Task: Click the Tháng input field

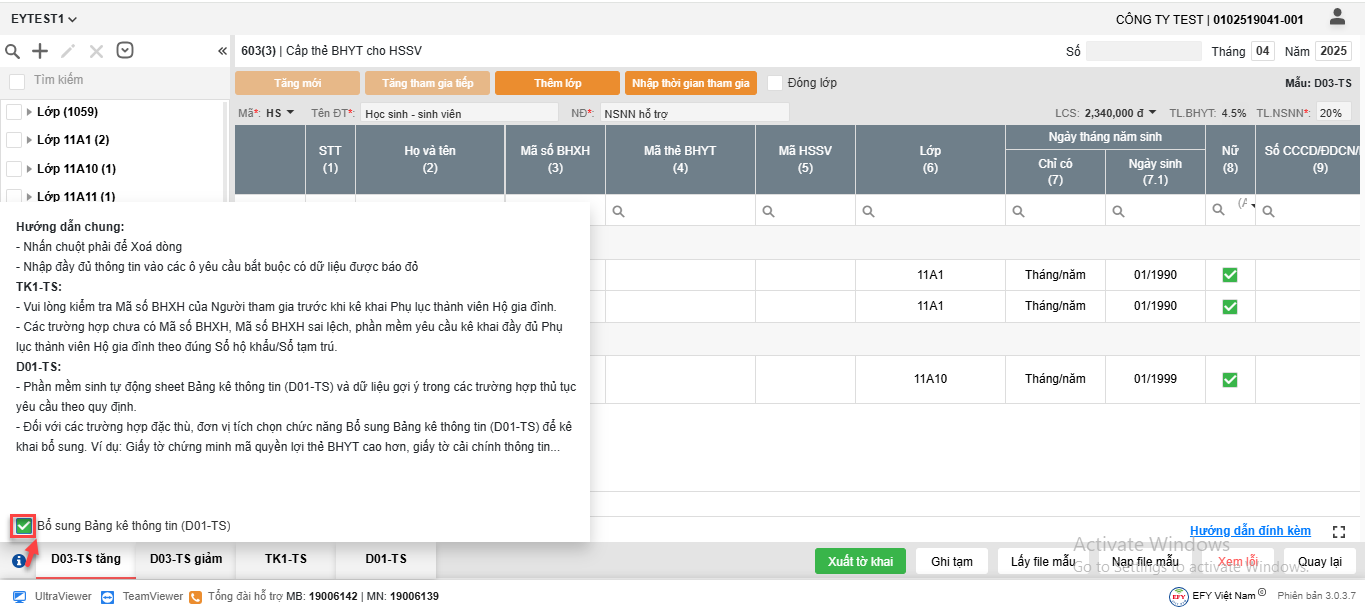Action: point(1263,51)
